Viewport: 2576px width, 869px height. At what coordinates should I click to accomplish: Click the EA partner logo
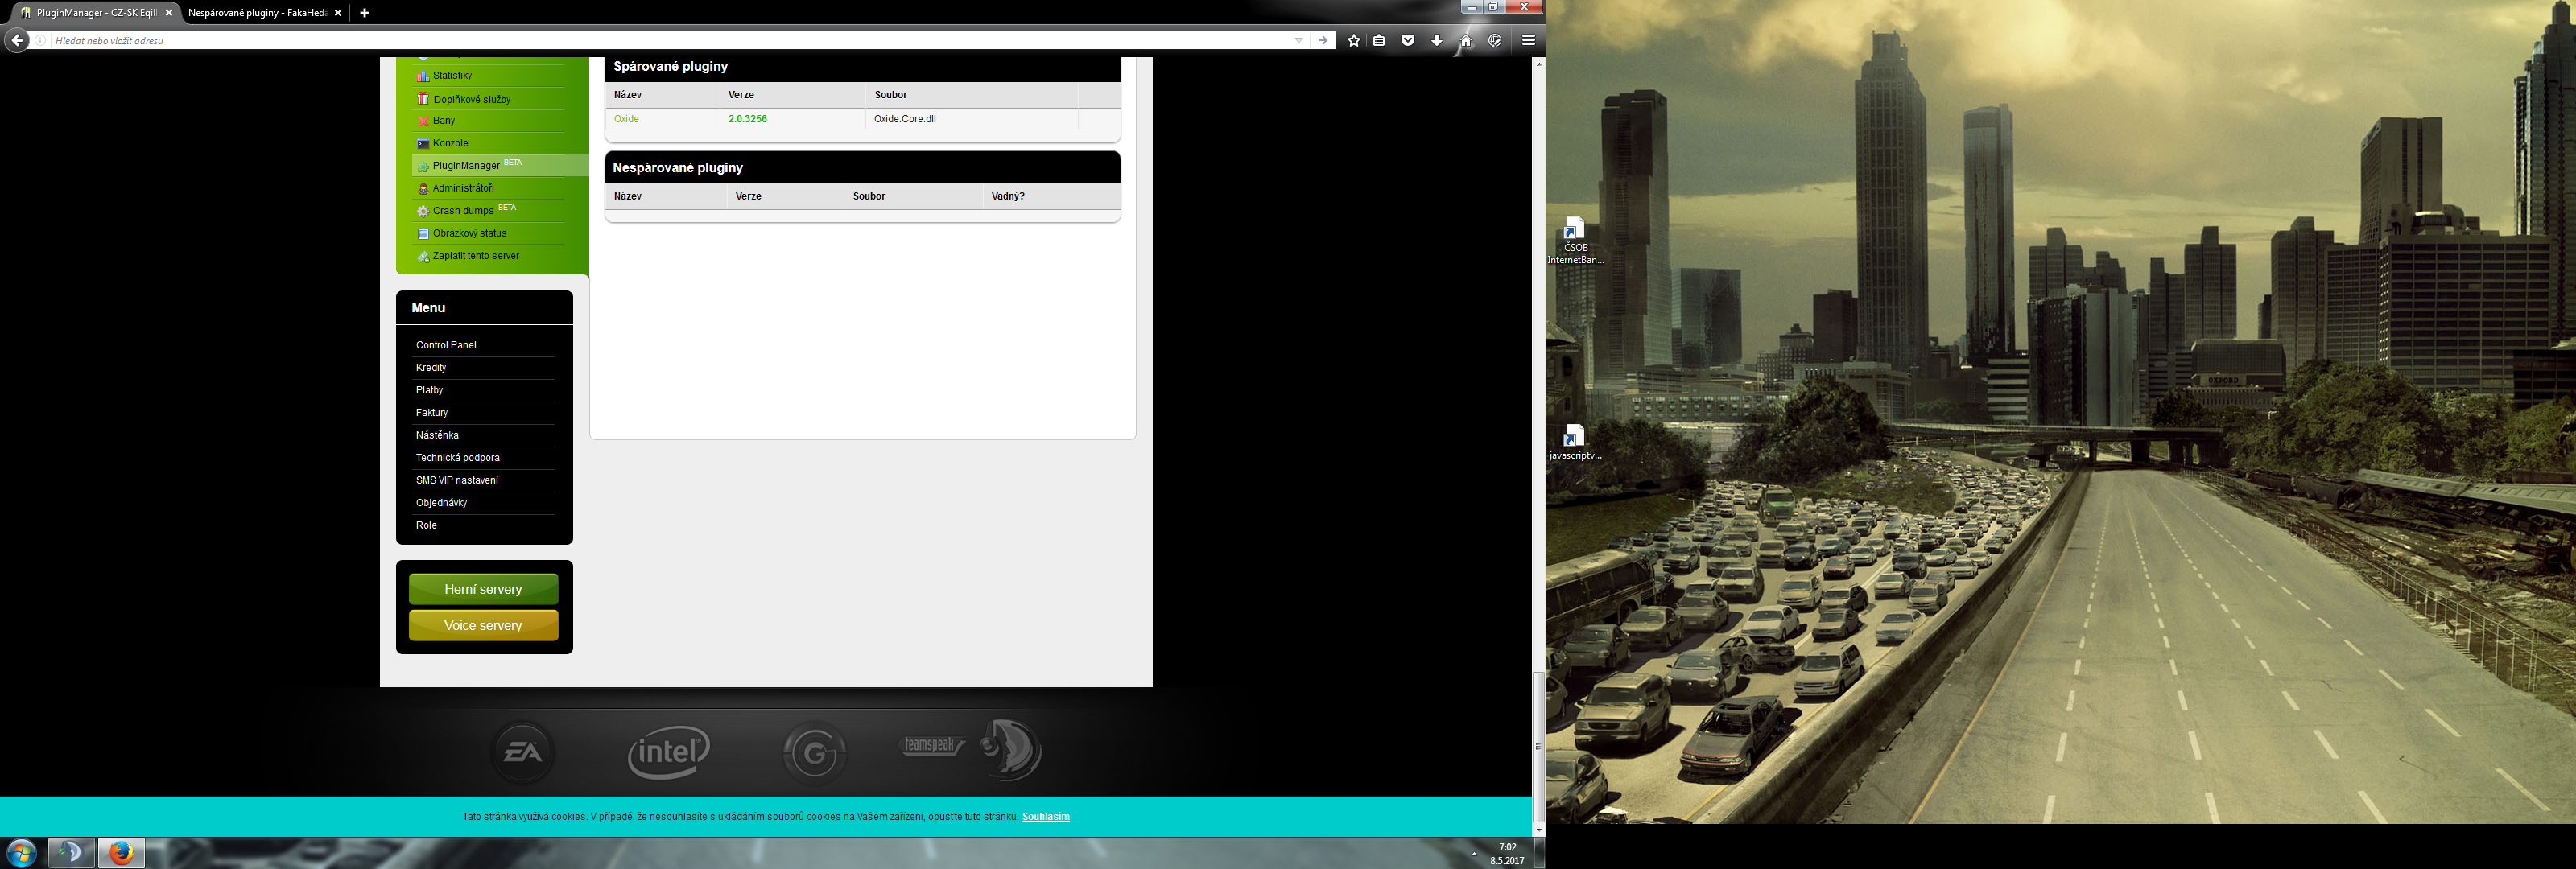[523, 752]
